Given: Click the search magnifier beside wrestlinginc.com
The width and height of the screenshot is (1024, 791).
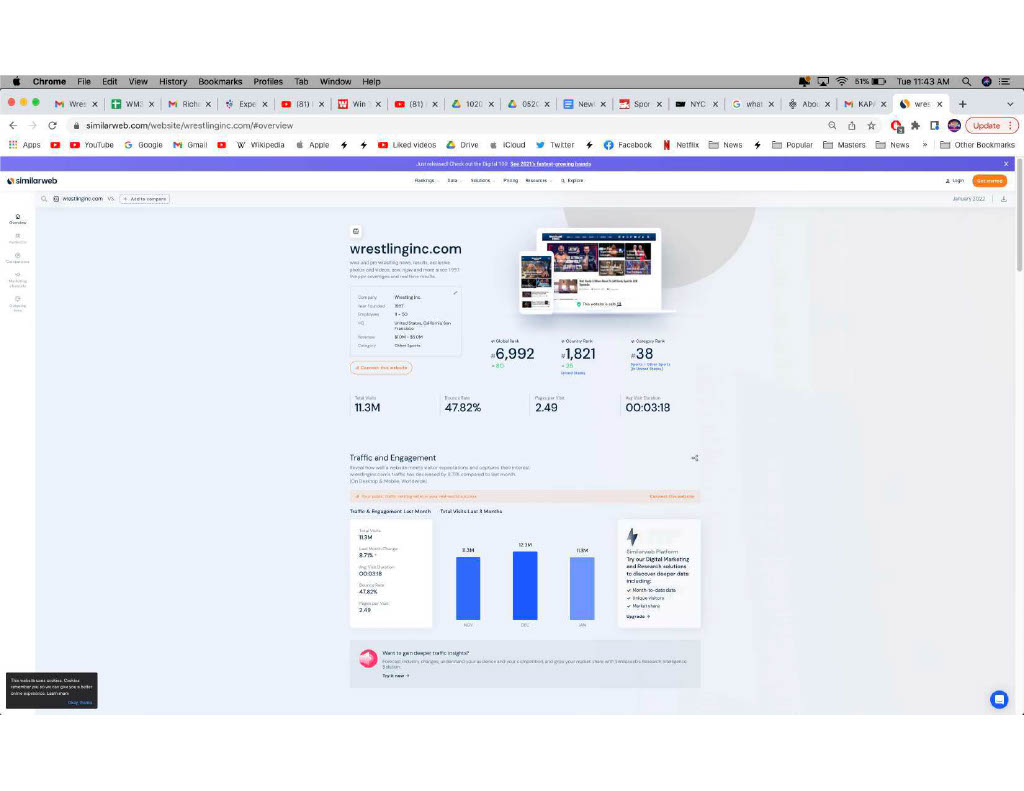Looking at the screenshot, I should coord(44,199).
